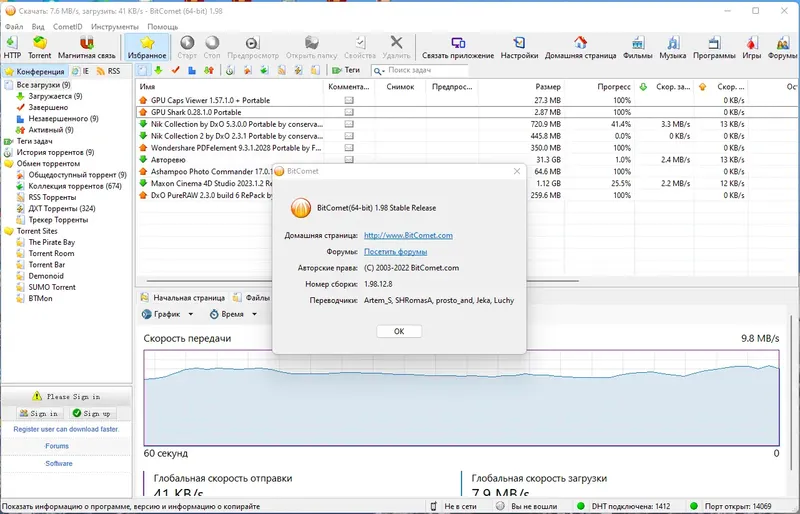Open the Инструменты menu
The height and width of the screenshot is (514, 800).
coord(114,27)
